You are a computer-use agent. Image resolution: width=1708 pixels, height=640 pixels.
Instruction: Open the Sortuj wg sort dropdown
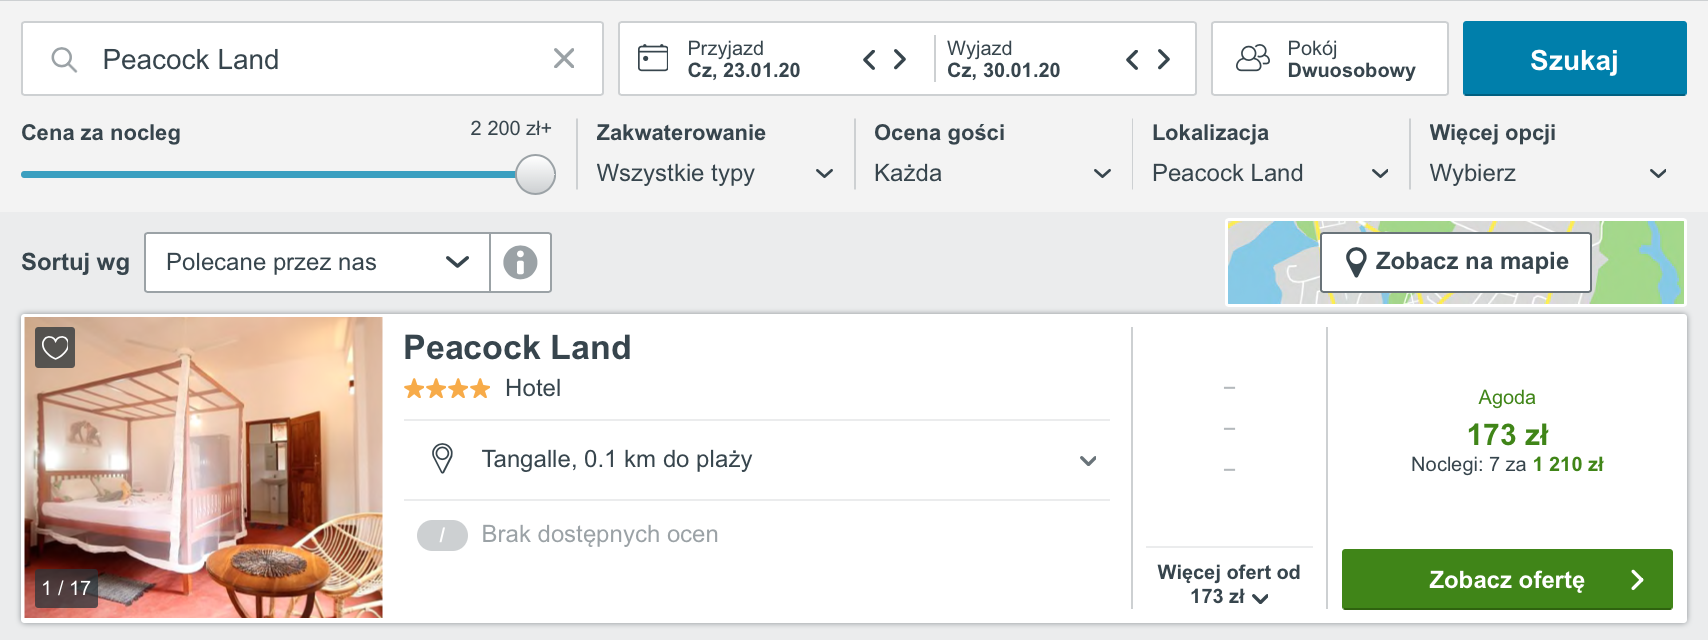[317, 262]
